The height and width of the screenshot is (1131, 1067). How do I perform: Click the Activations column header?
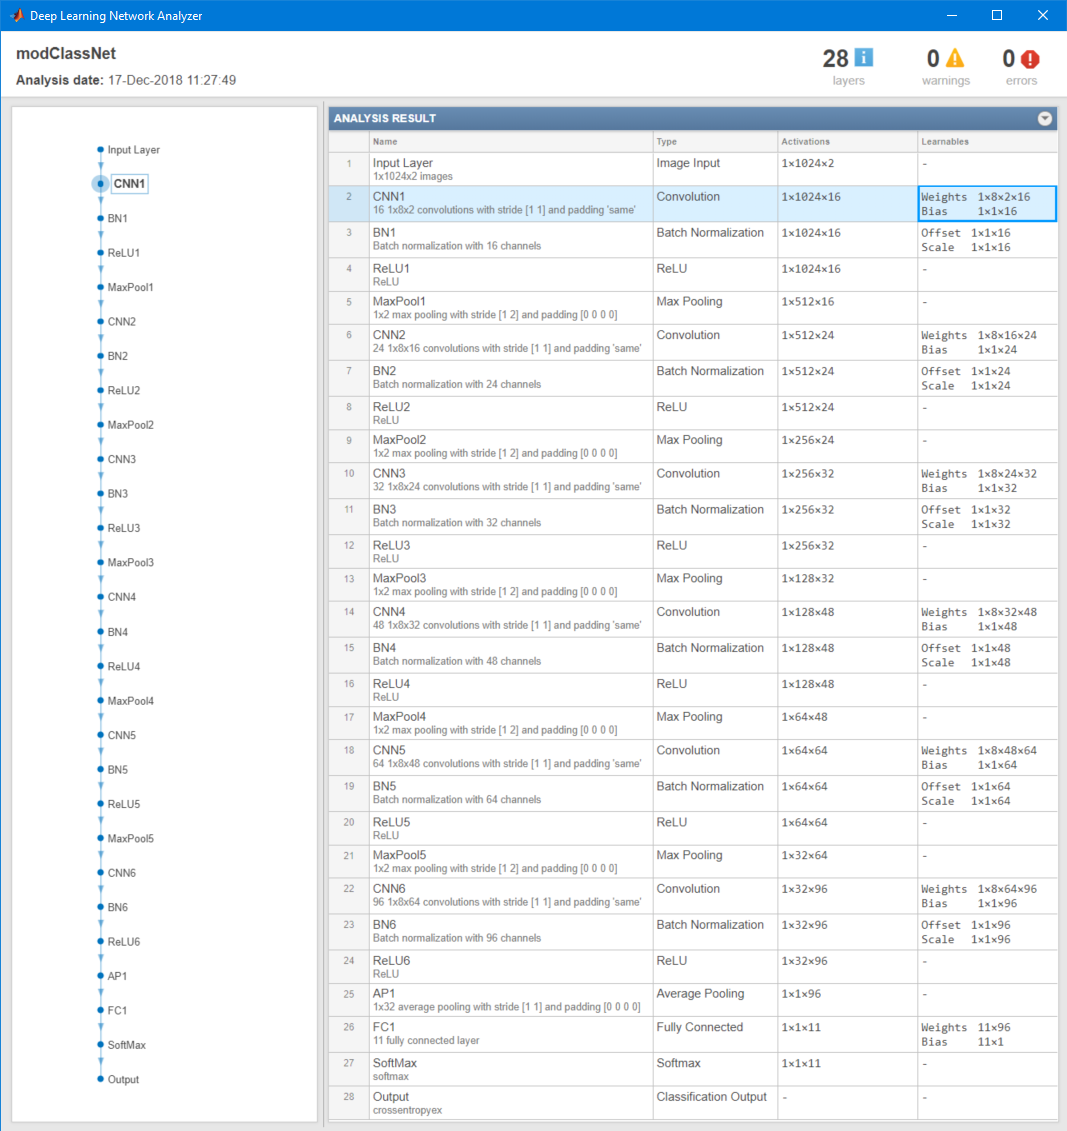point(848,141)
